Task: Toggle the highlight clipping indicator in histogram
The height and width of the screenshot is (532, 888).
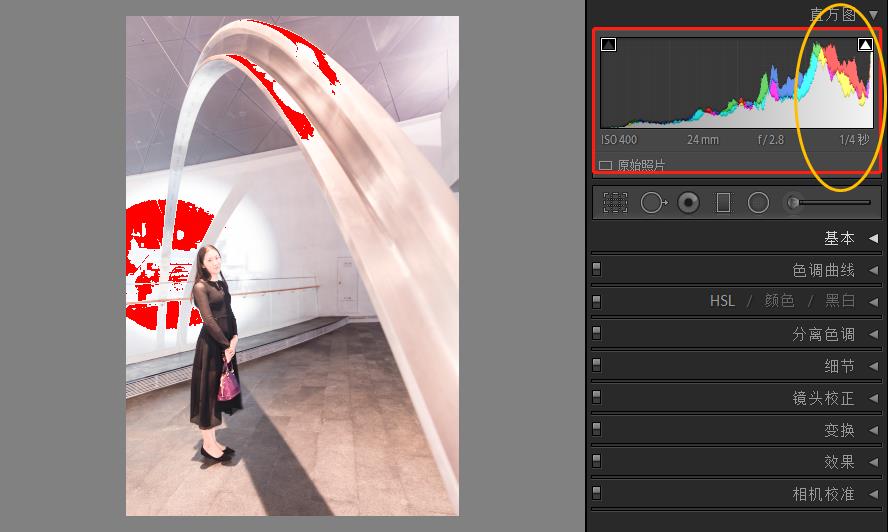Action: 865,45
